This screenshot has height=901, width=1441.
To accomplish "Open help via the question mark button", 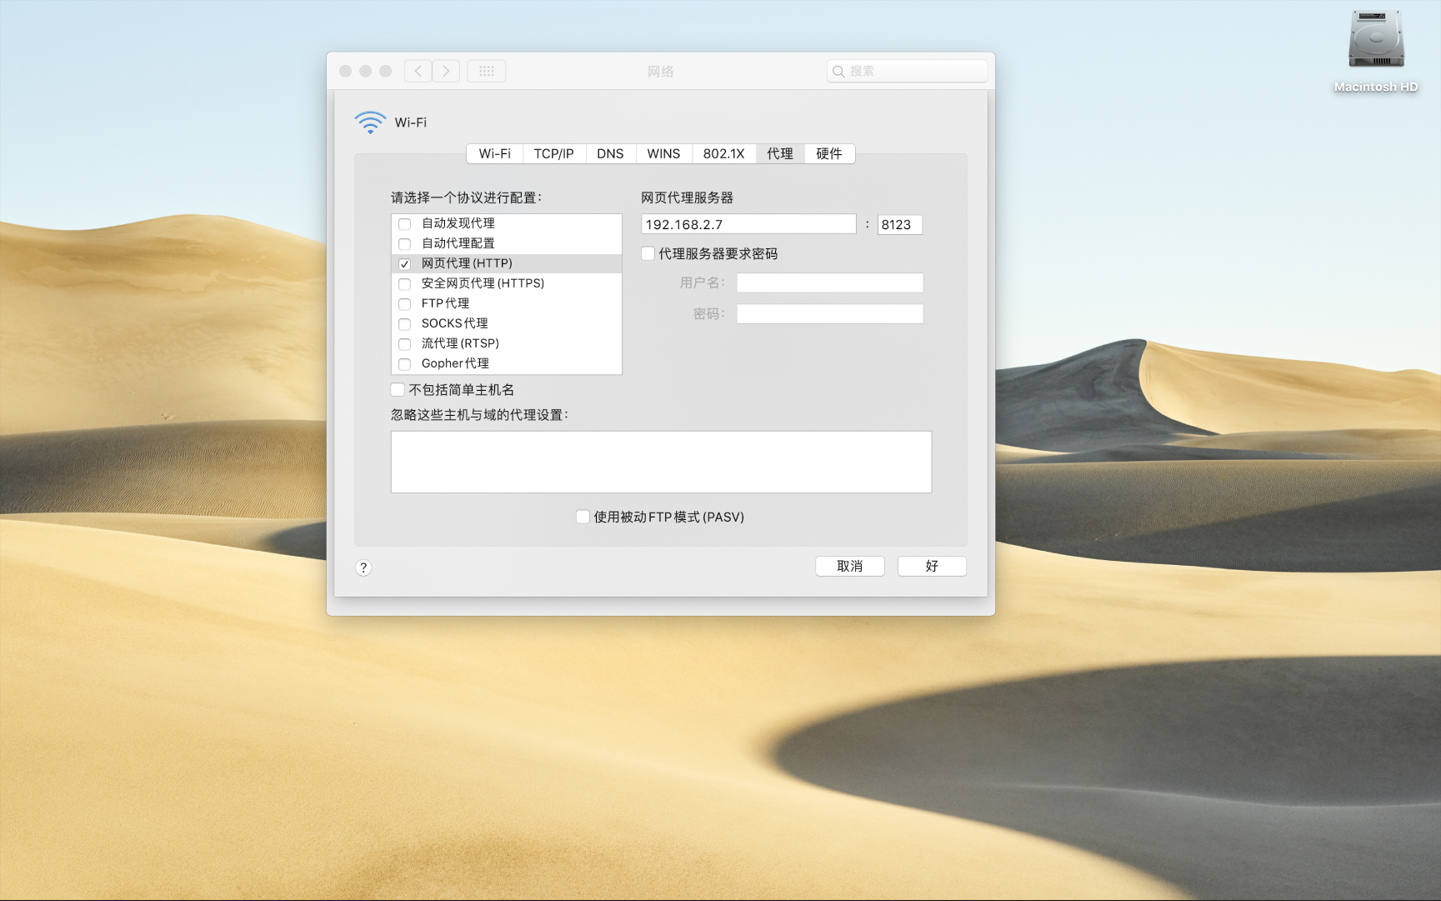I will click(363, 567).
